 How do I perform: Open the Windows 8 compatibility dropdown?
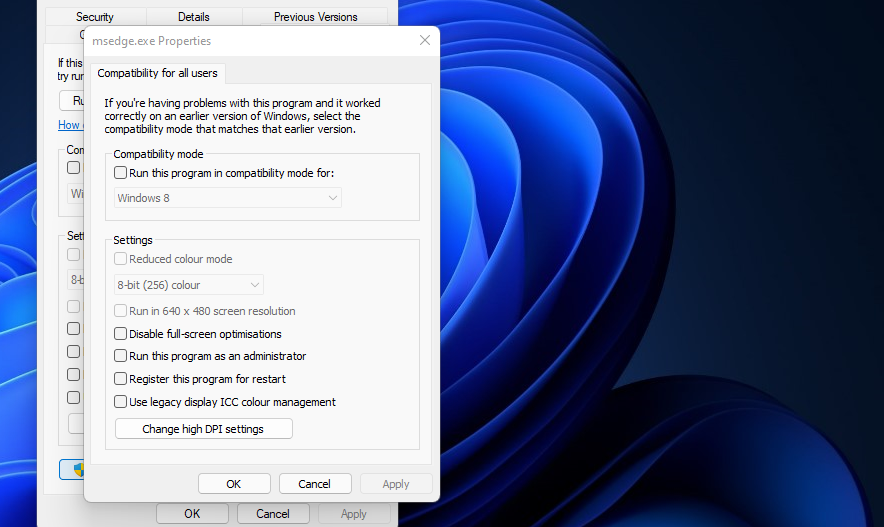[228, 198]
